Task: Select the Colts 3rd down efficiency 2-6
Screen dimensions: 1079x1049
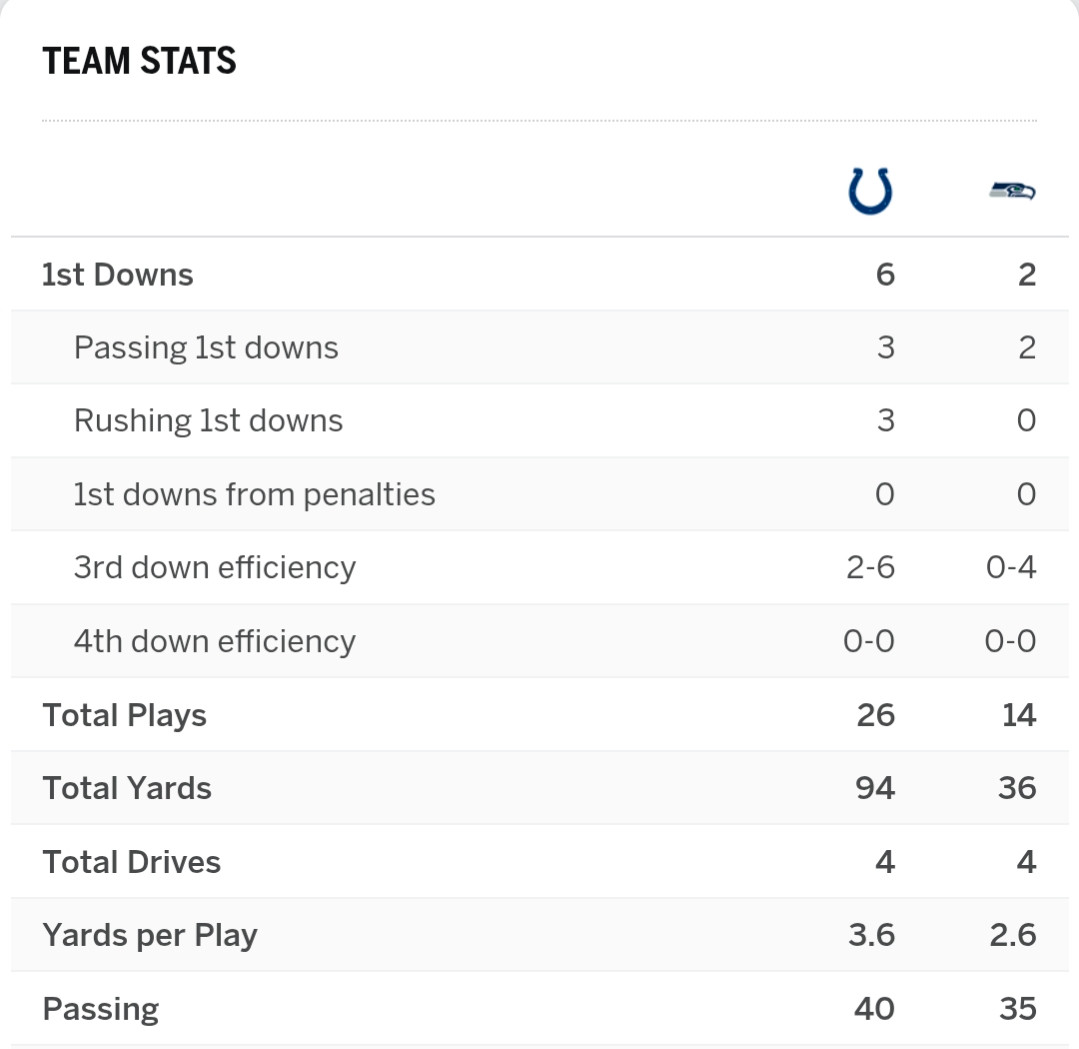Action: point(869,568)
